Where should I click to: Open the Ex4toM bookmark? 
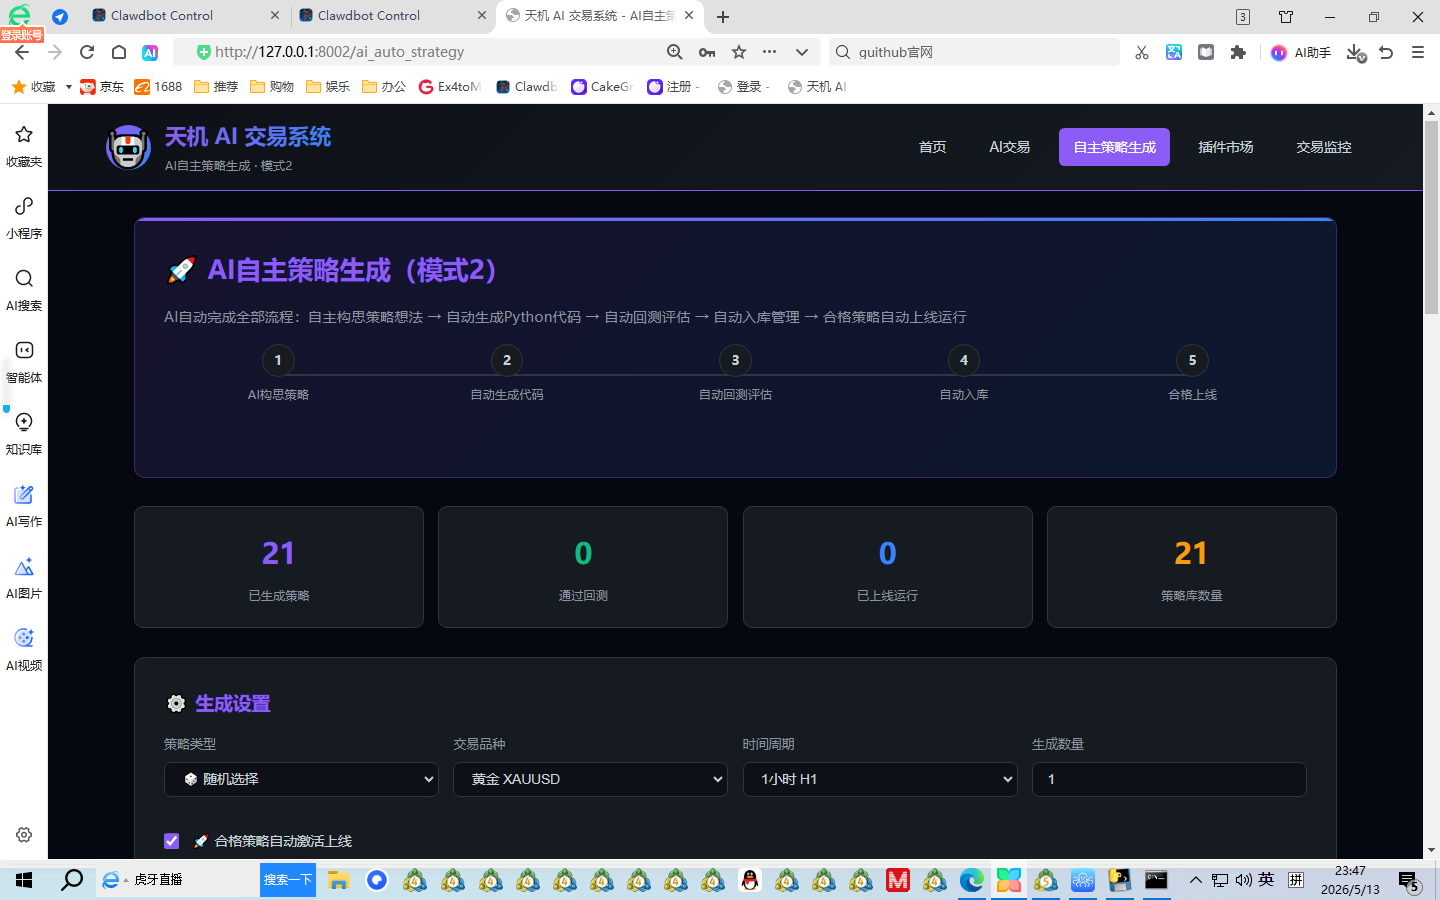(x=450, y=87)
